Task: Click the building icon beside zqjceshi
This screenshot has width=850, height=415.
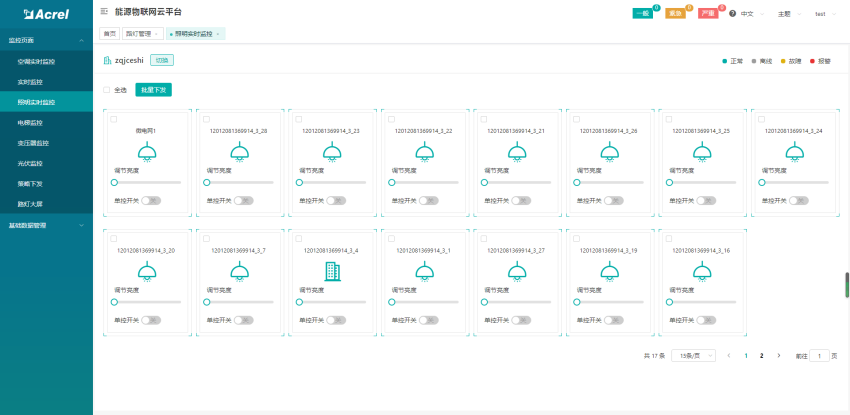Action: 108,60
